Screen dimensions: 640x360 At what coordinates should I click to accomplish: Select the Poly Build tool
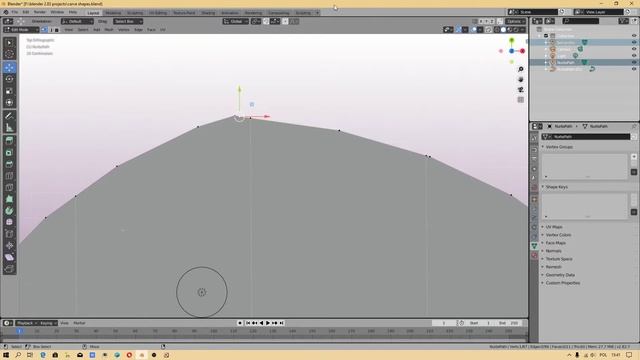(9, 199)
